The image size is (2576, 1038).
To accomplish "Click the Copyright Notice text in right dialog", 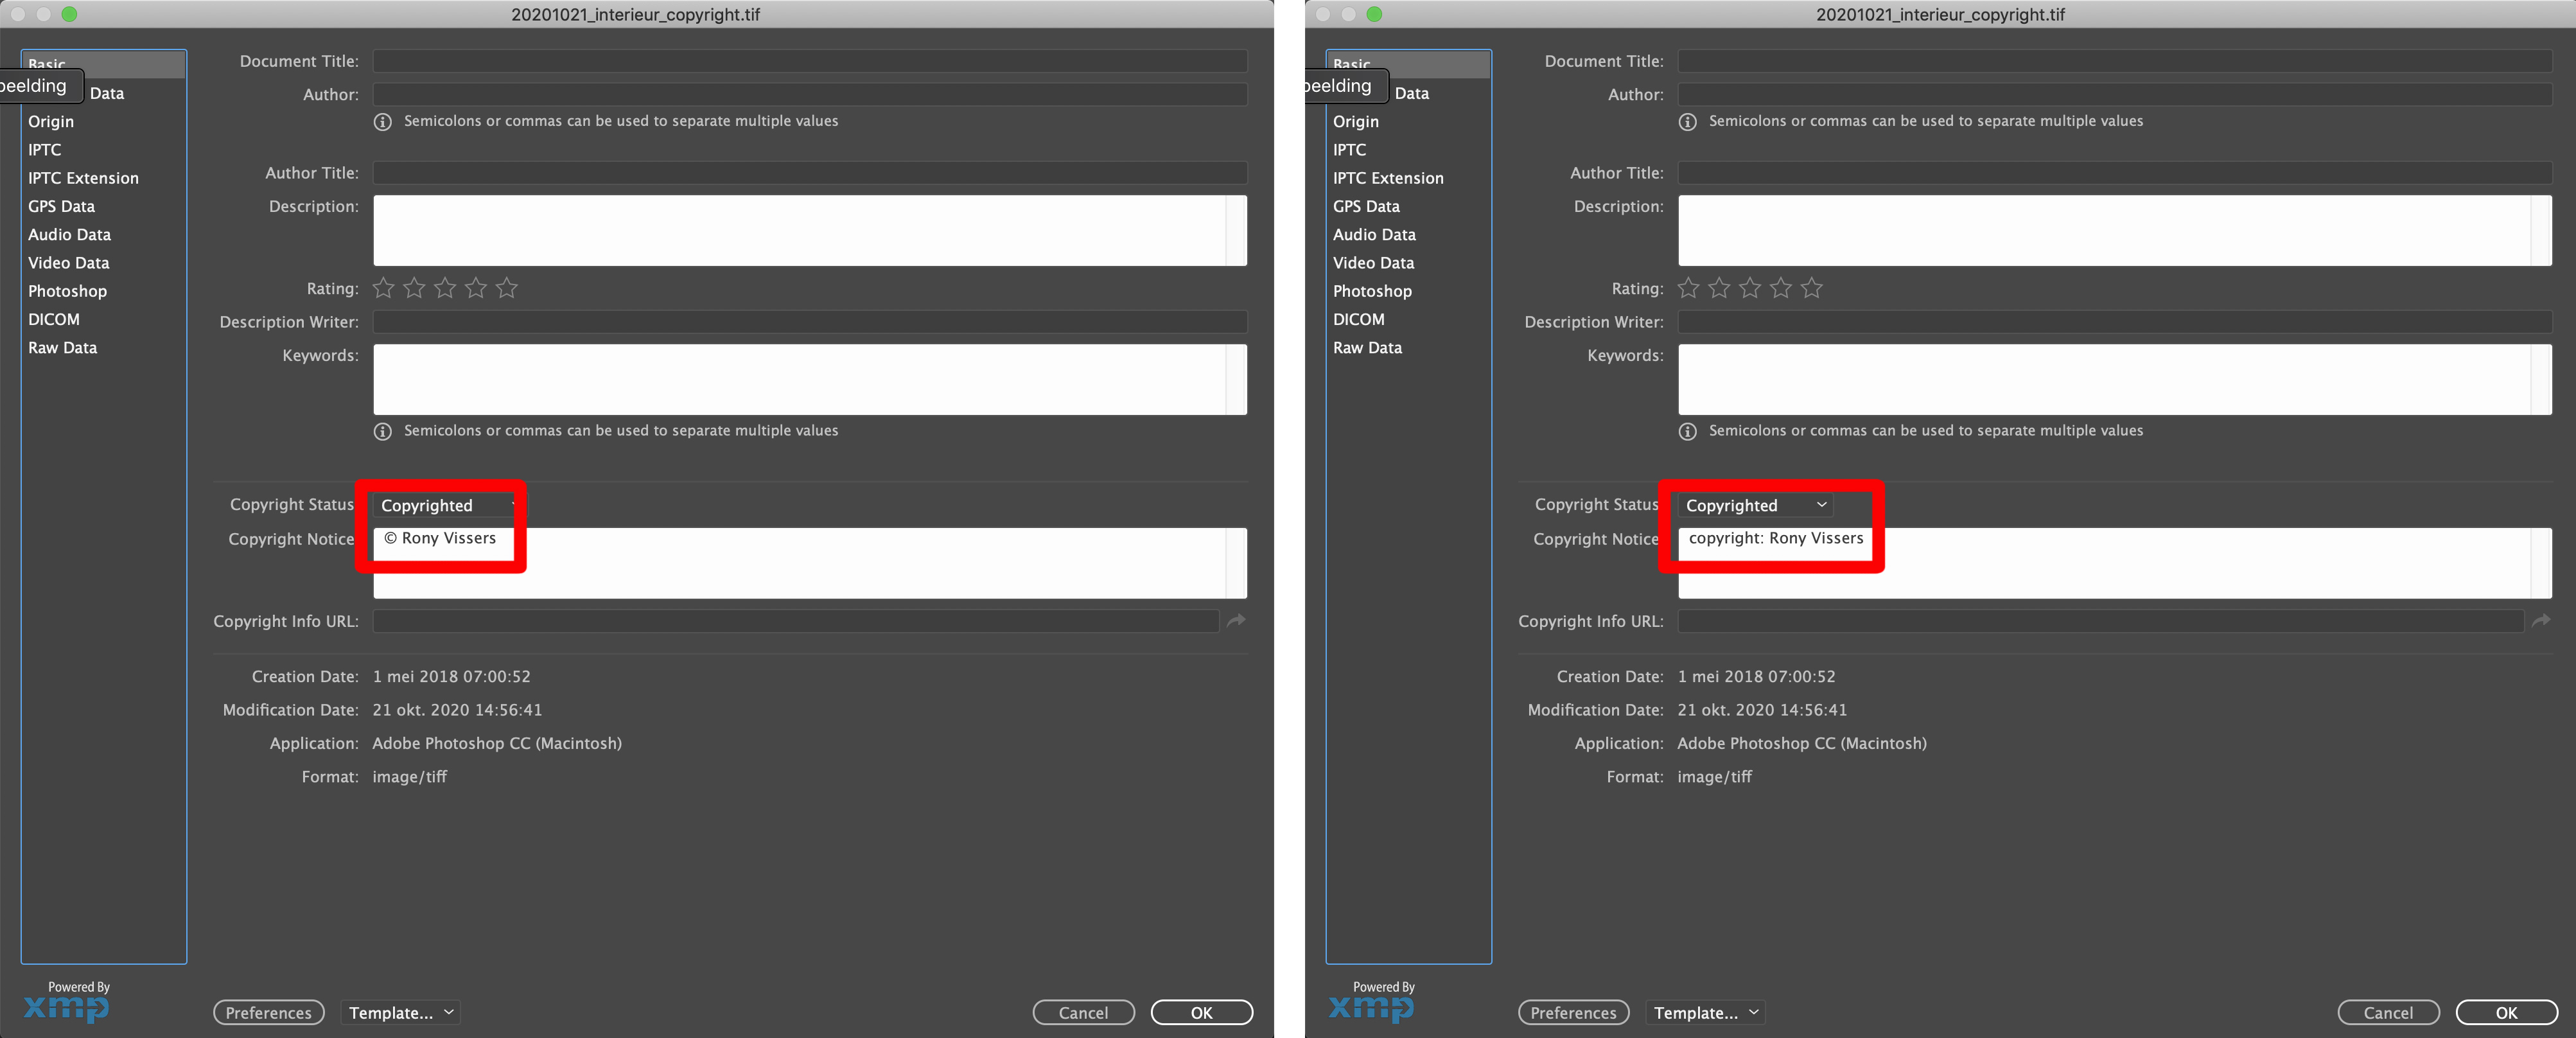I will [x=1776, y=538].
